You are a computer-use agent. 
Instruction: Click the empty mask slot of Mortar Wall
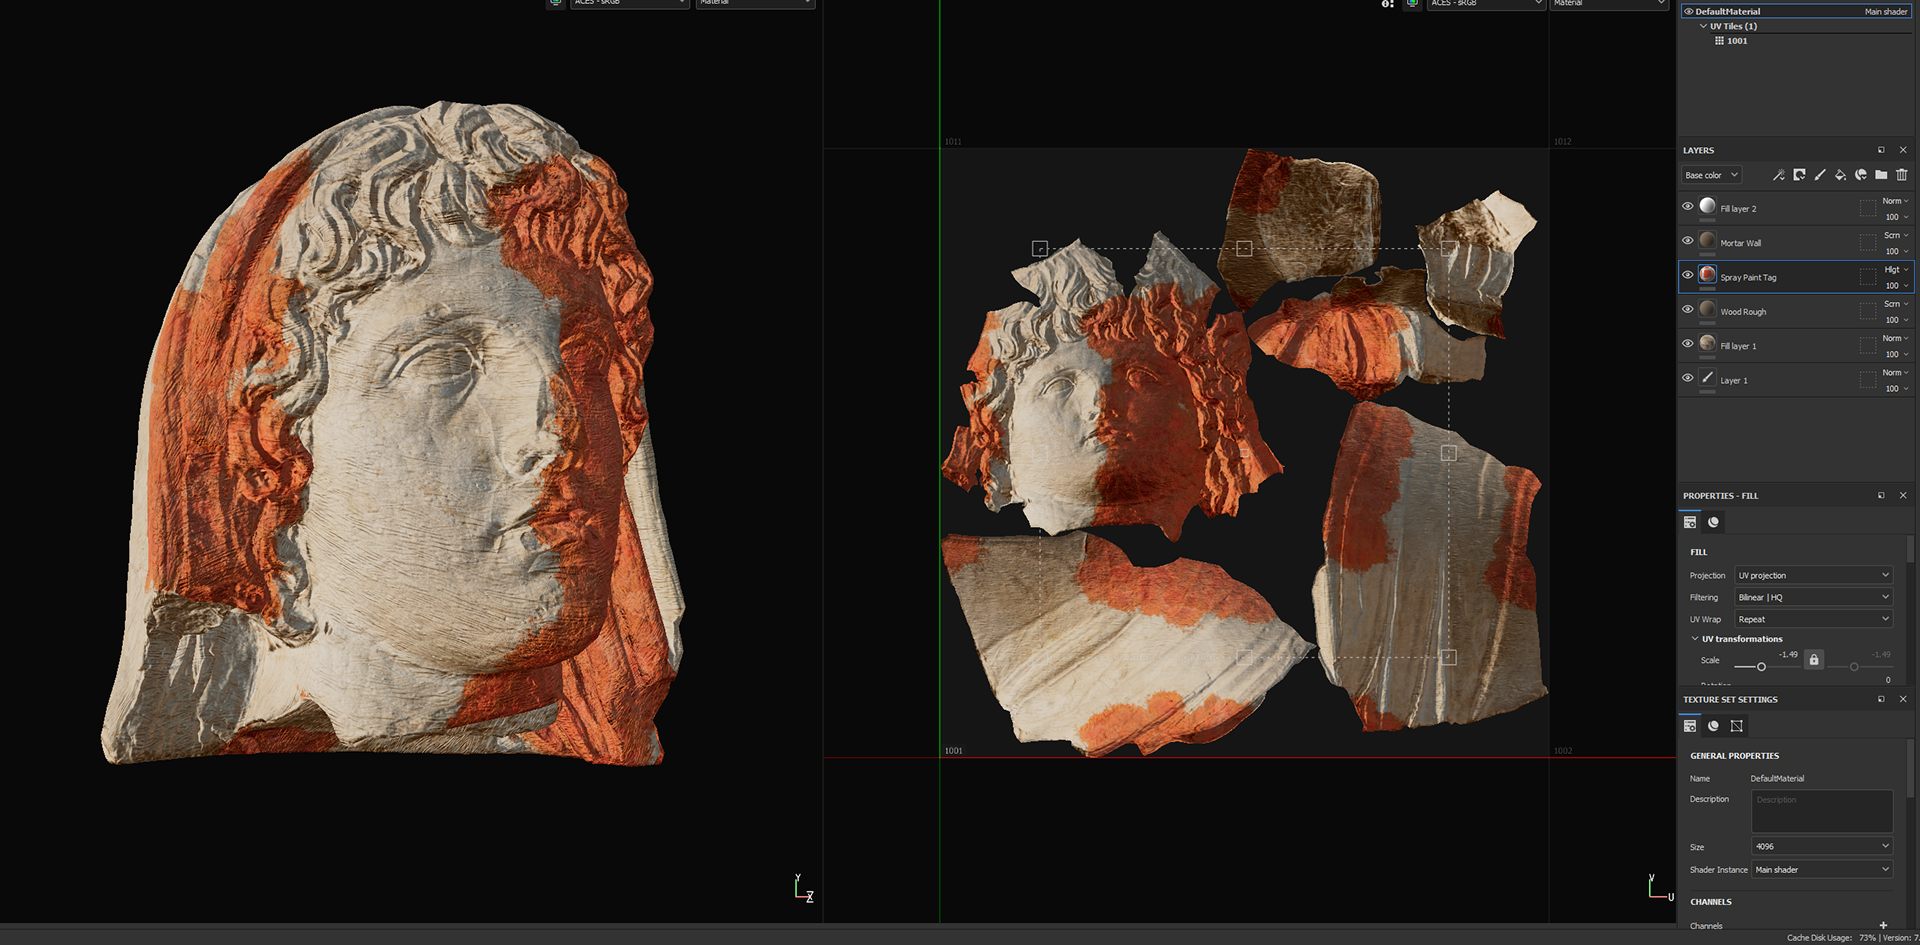point(1867,242)
